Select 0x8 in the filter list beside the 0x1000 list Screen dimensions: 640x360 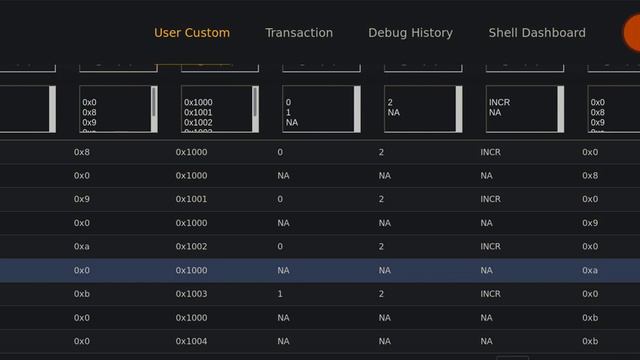coord(89,112)
